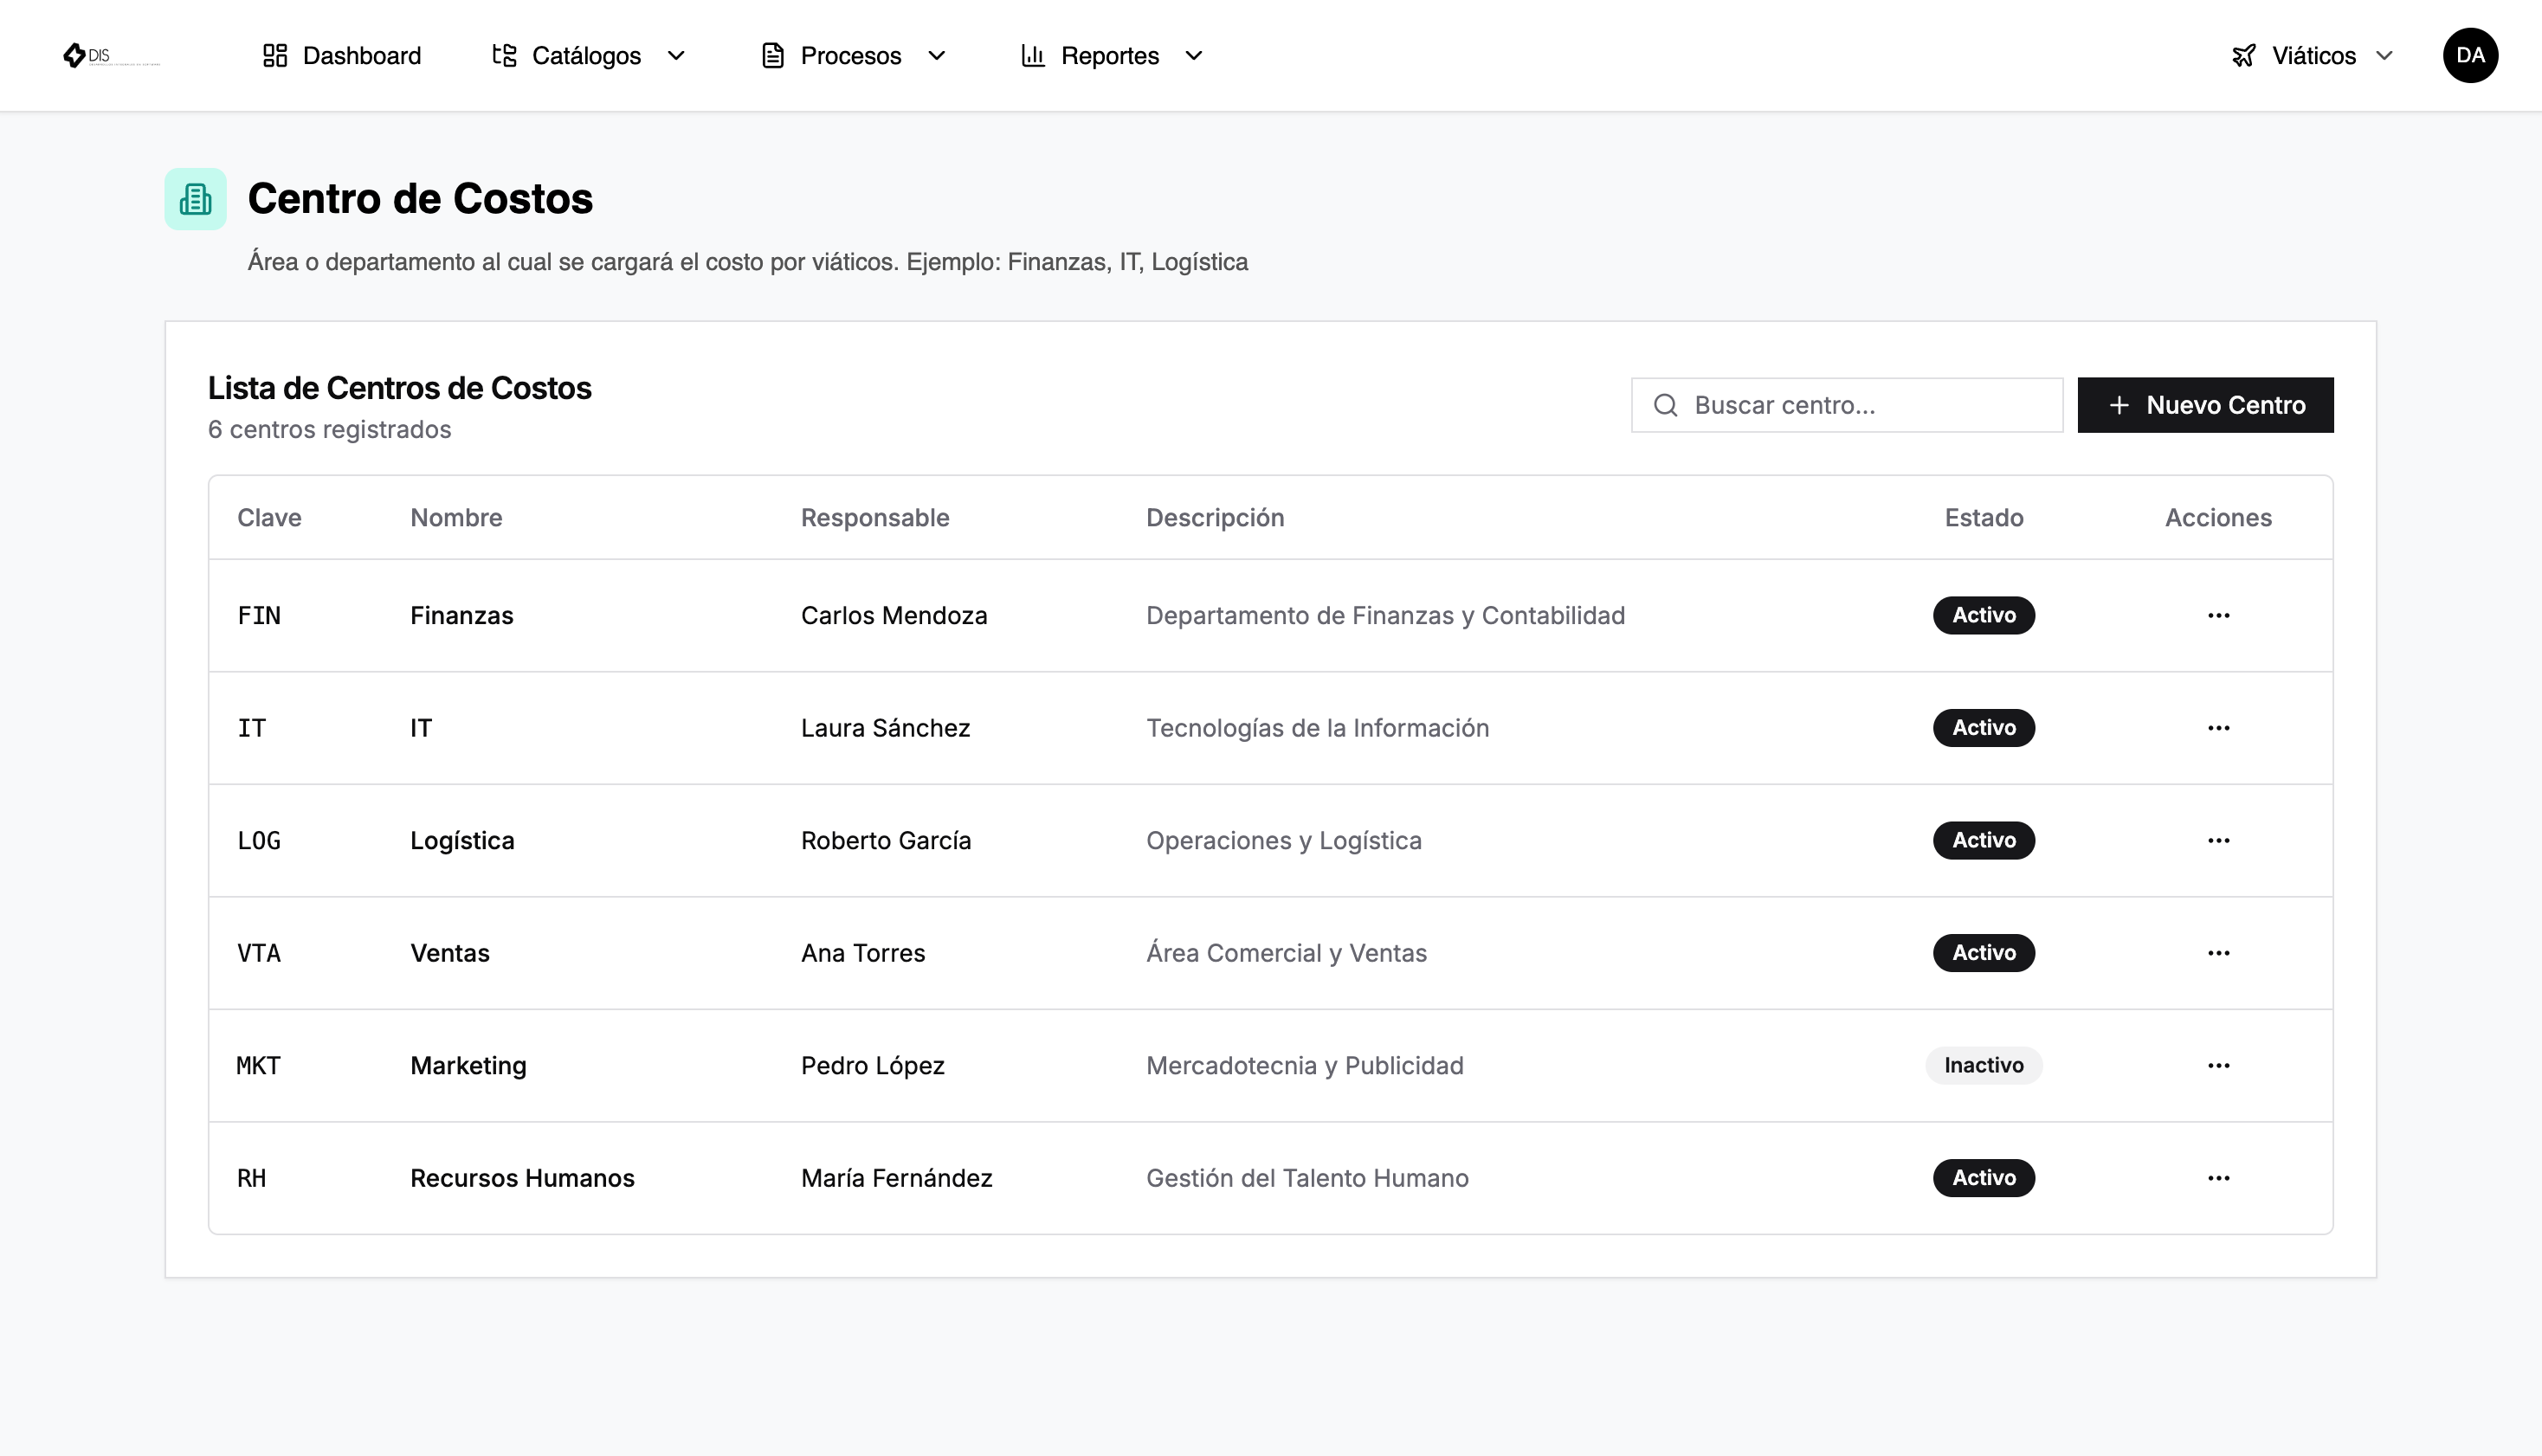The width and height of the screenshot is (2542, 1456).
Task: Expand the Procesos dropdown chevron
Action: (x=937, y=55)
